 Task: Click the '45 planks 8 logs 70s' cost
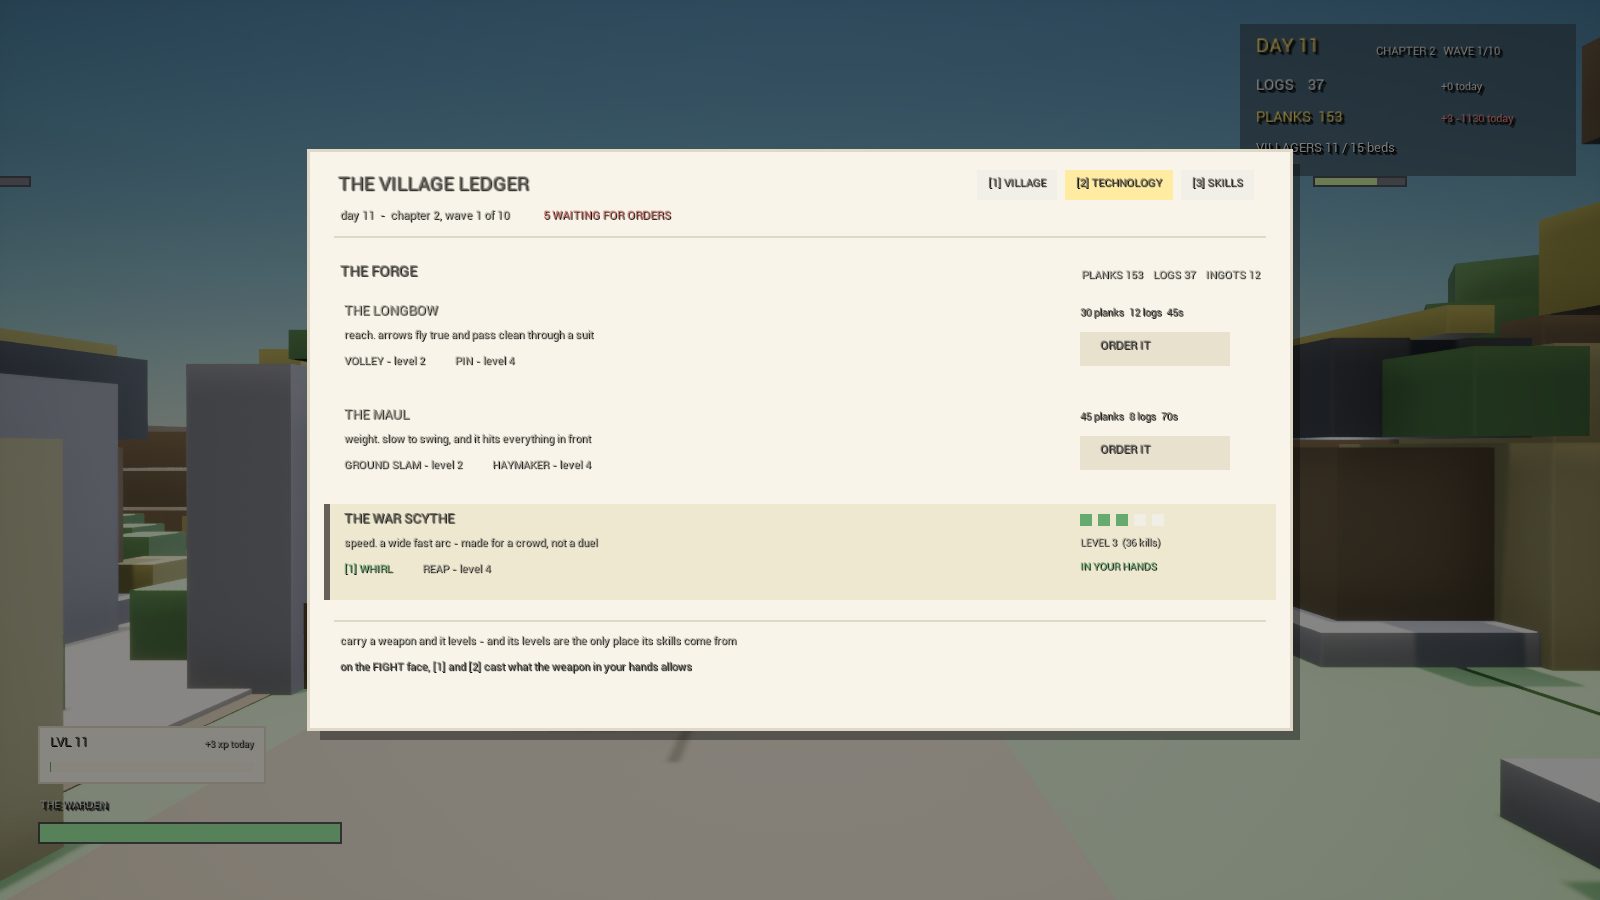coord(1129,417)
